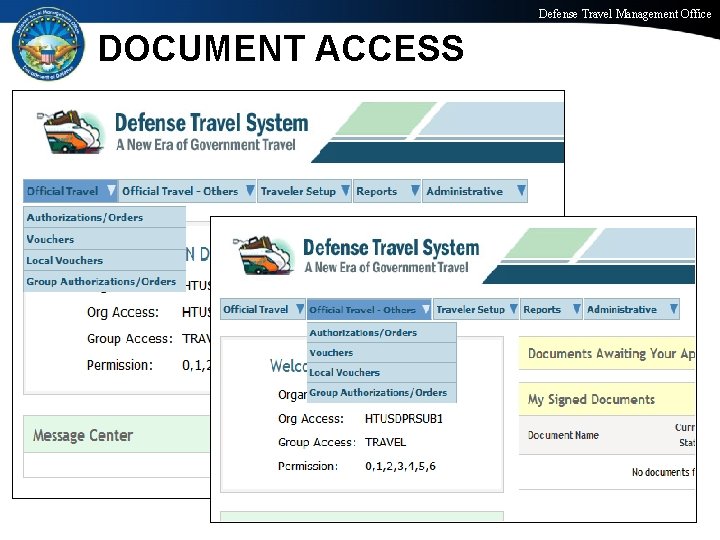Select Local Vouchers under Official Travel - Others
The height and width of the screenshot is (540, 720).
[x=382, y=372]
